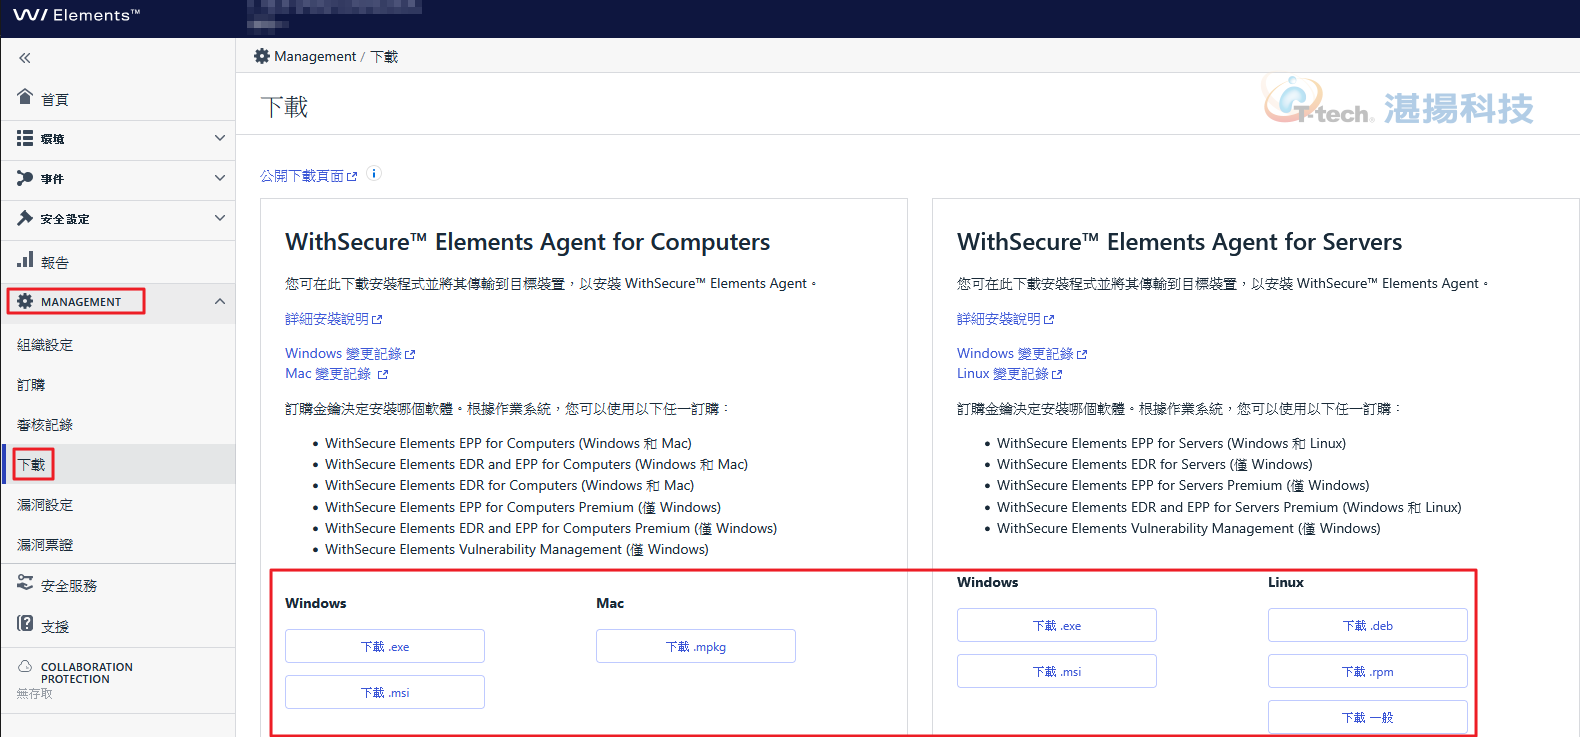1580x737 pixels.
Task: Click the 無存取 label under Collaboration Protection
Action: tap(35, 694)
